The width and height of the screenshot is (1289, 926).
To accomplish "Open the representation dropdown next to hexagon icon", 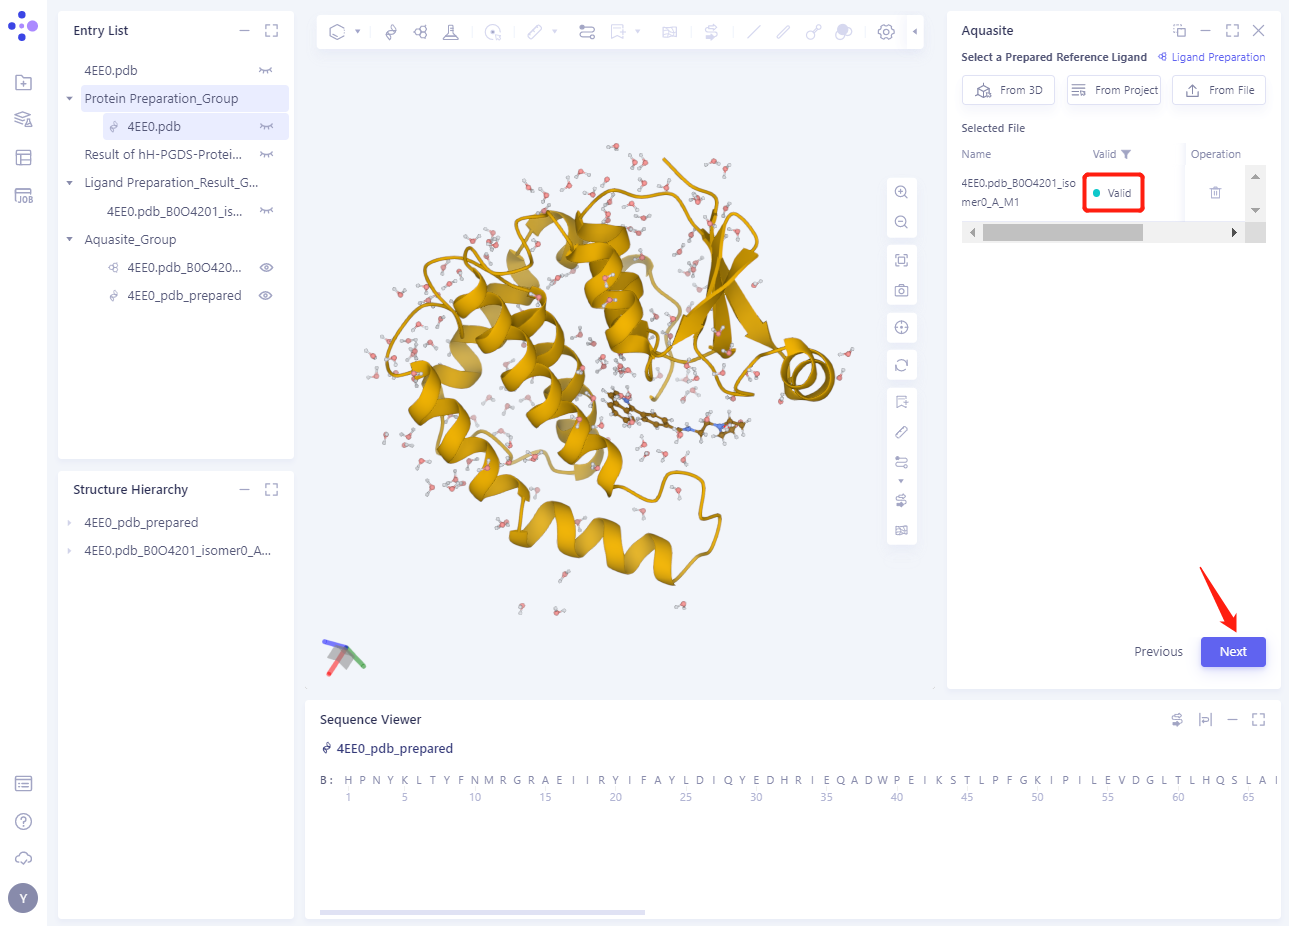I will (356, 31).
